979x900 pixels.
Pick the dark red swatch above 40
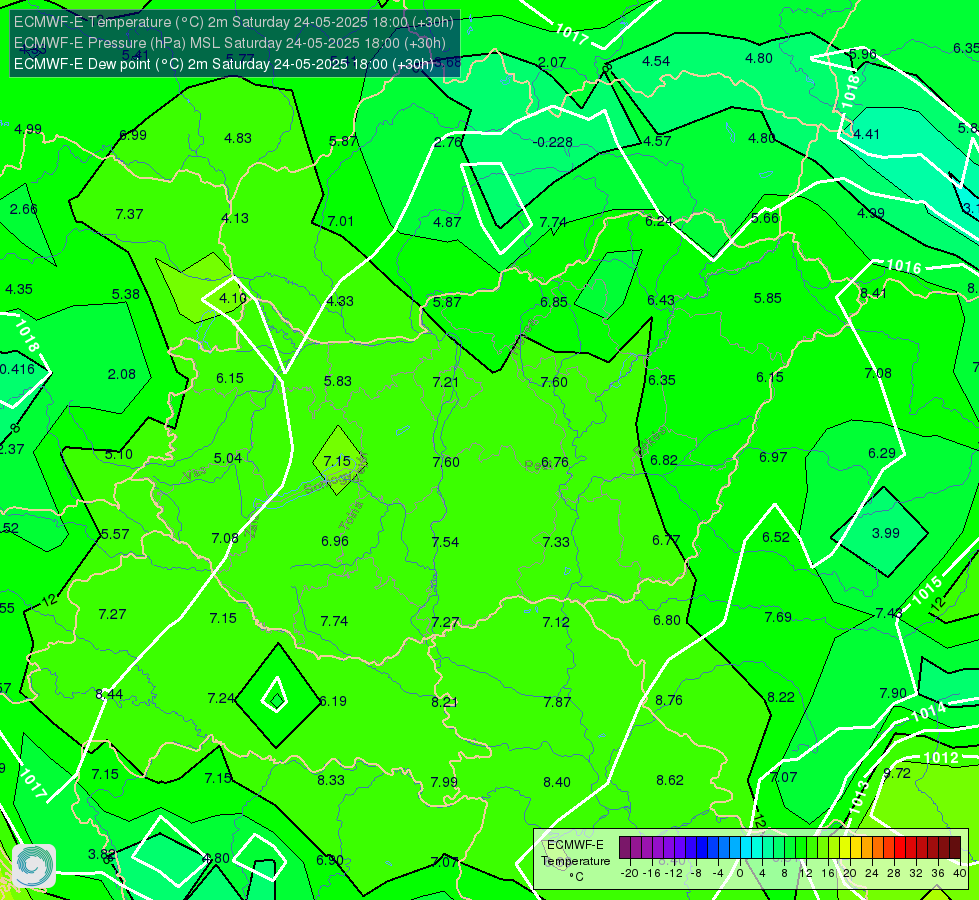pos(955,848)
